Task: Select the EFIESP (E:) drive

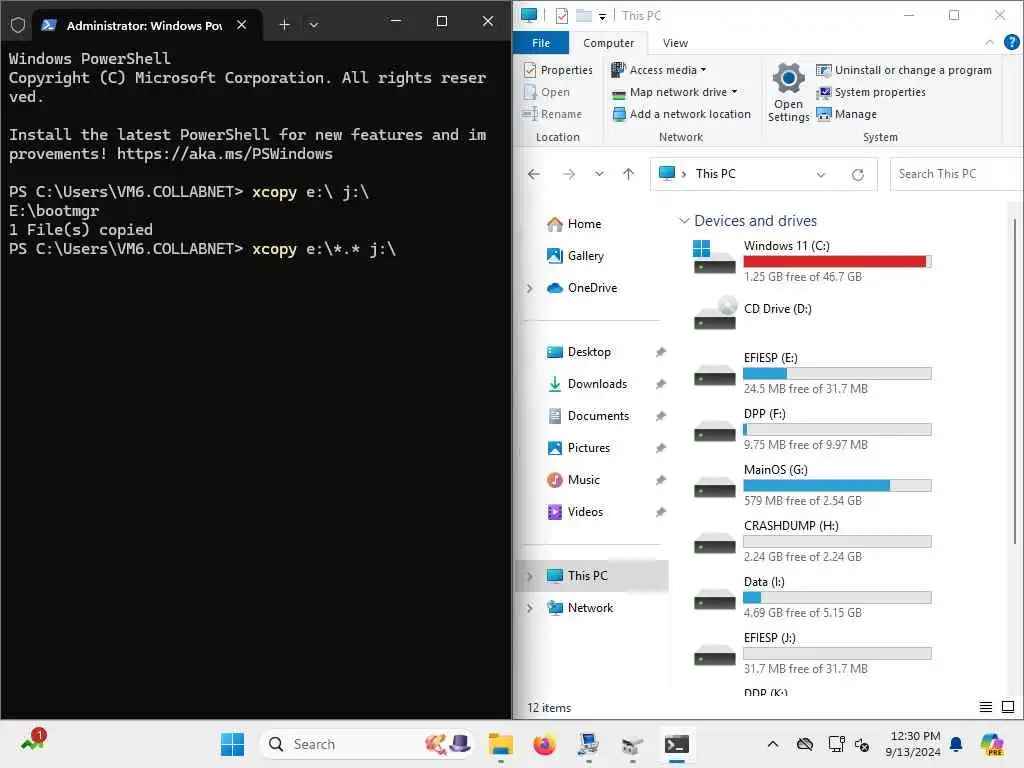Action: click(x=812, y=372)
